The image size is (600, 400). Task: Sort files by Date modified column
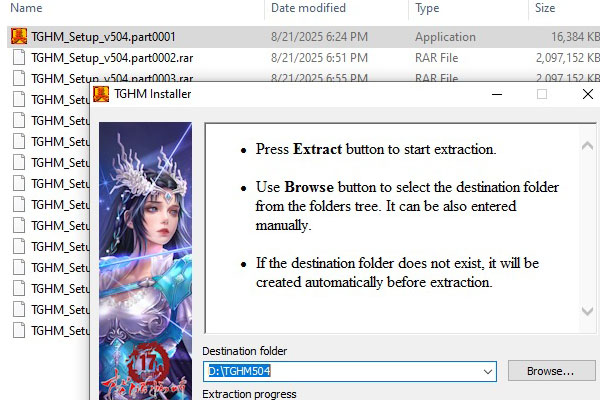pos(308,8)
